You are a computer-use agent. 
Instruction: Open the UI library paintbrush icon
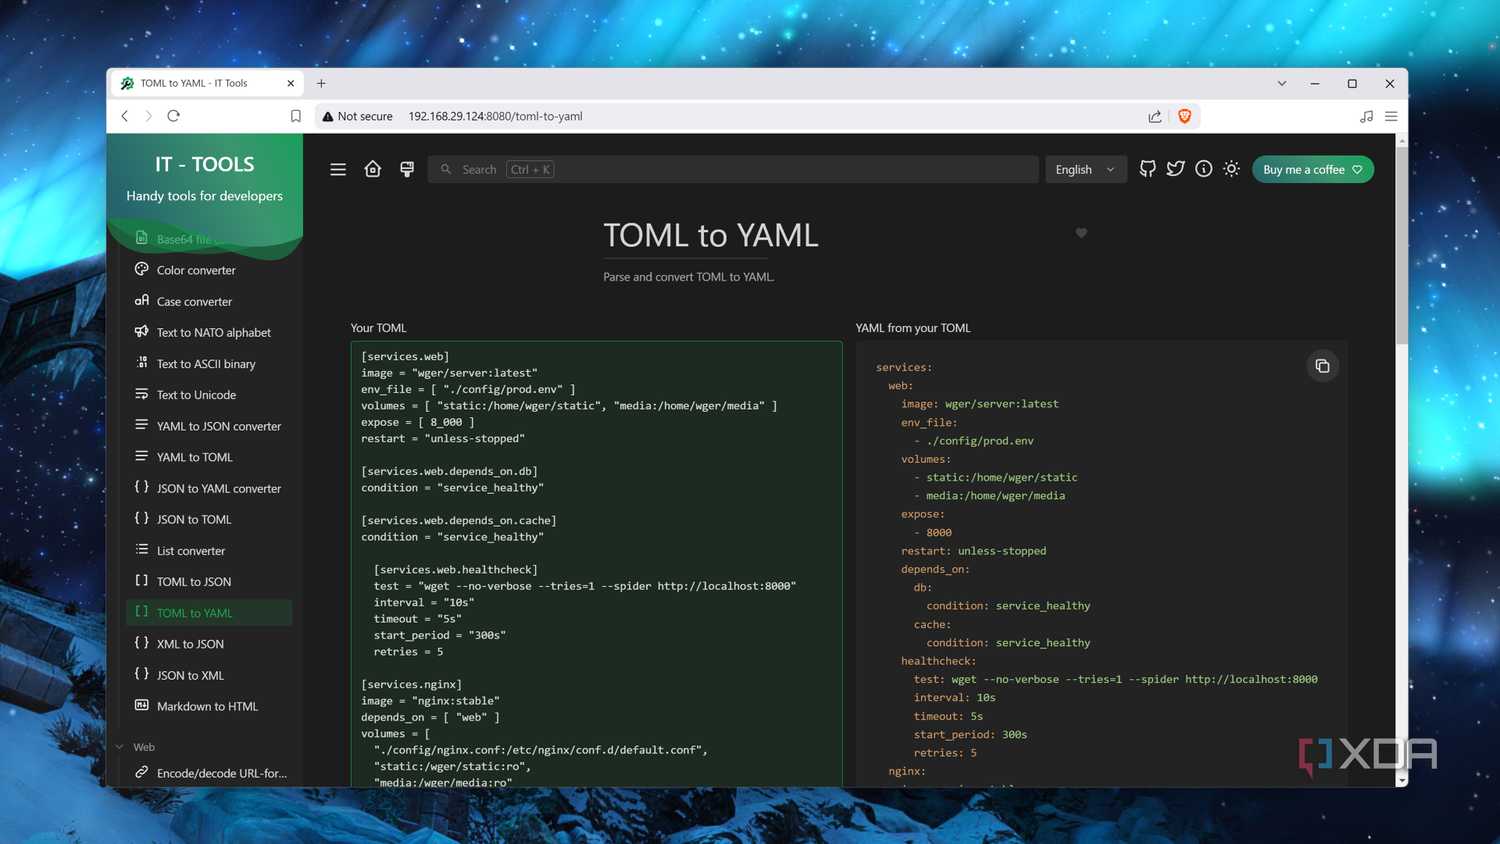[x=407, y=170]
